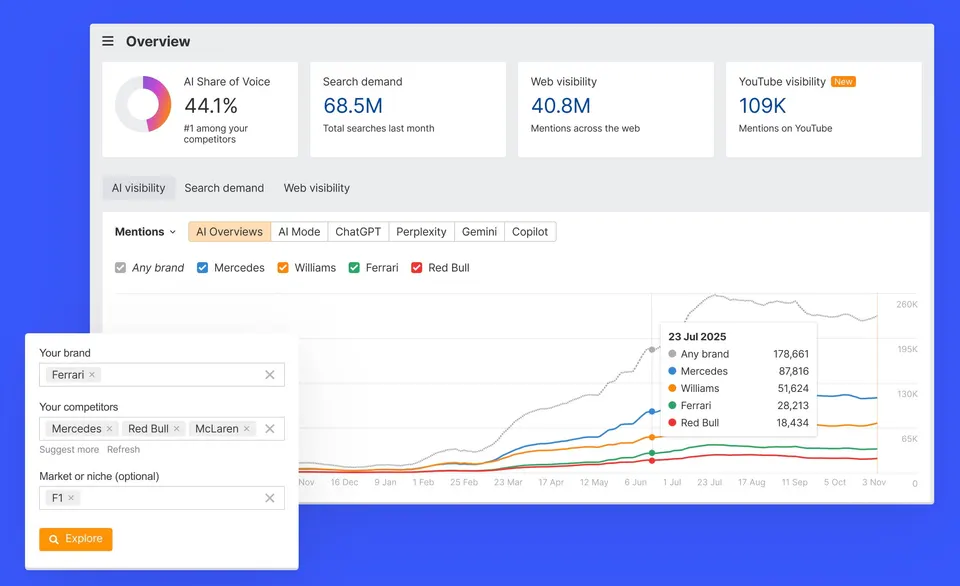The width and height of the screenshot is (960, 586).
Task: Switch to the AI visibility tab
Action: point(138,188)
